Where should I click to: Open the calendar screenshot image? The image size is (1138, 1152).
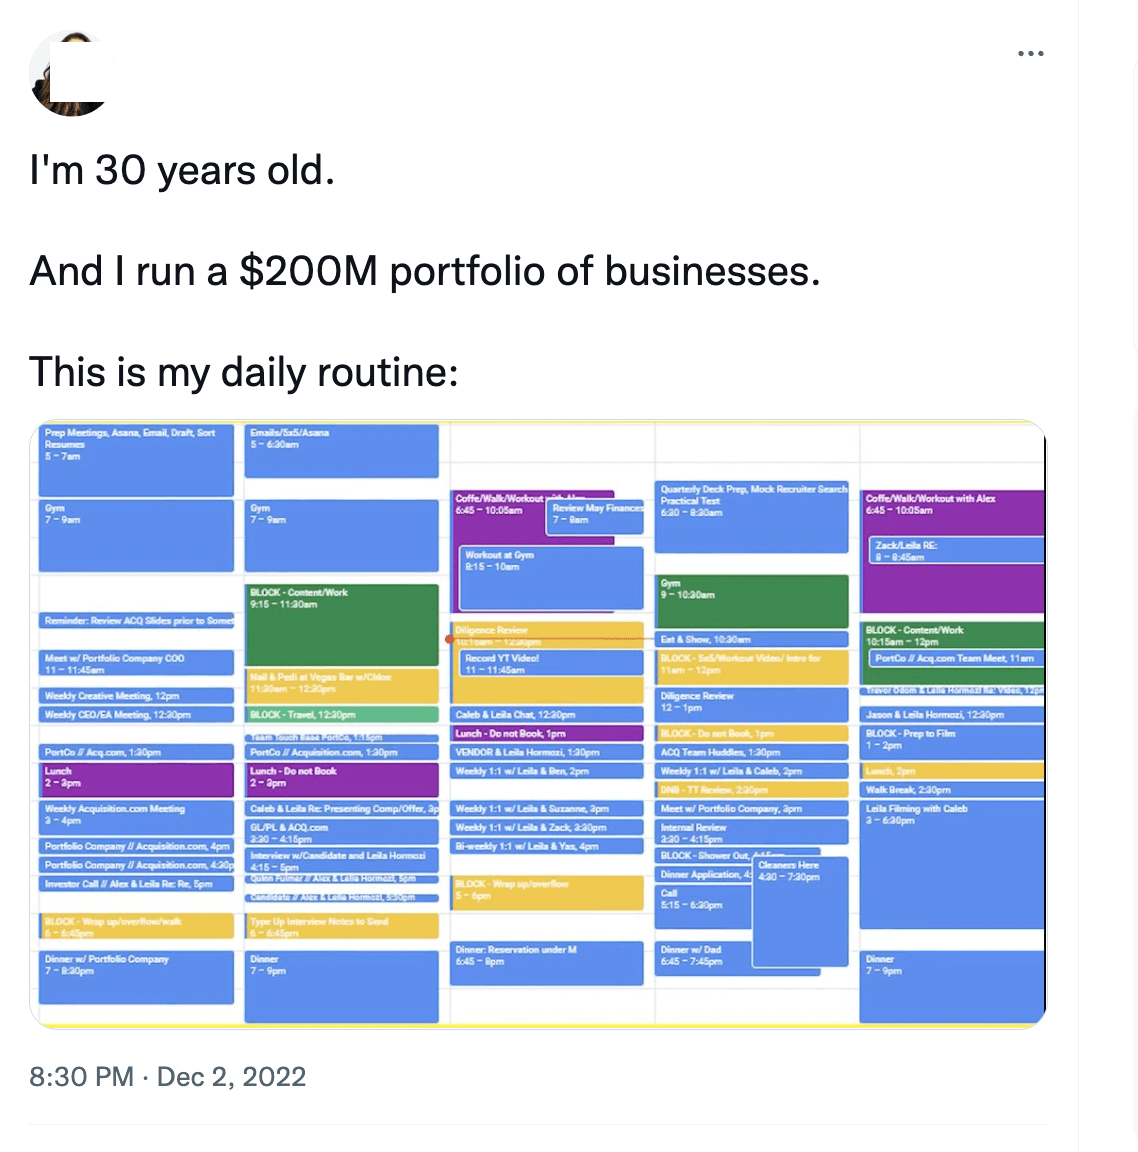tap(538, 724)
